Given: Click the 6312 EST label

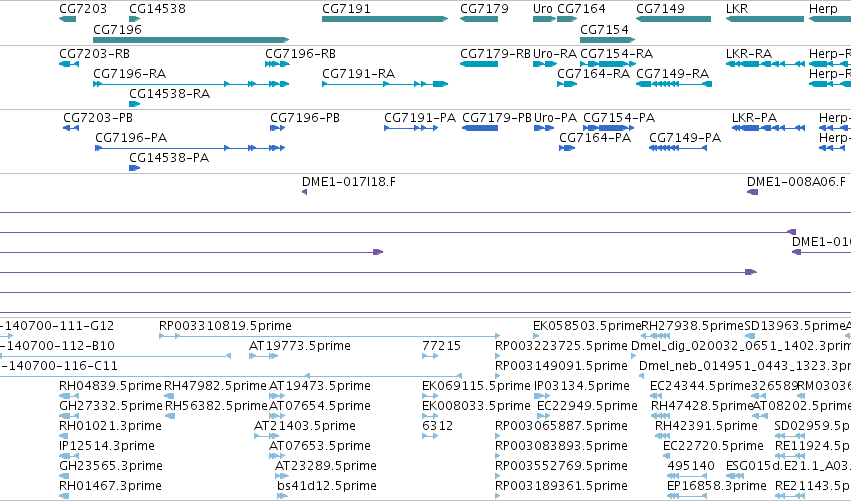Looking at the screenshot, I should pos(437,426).
